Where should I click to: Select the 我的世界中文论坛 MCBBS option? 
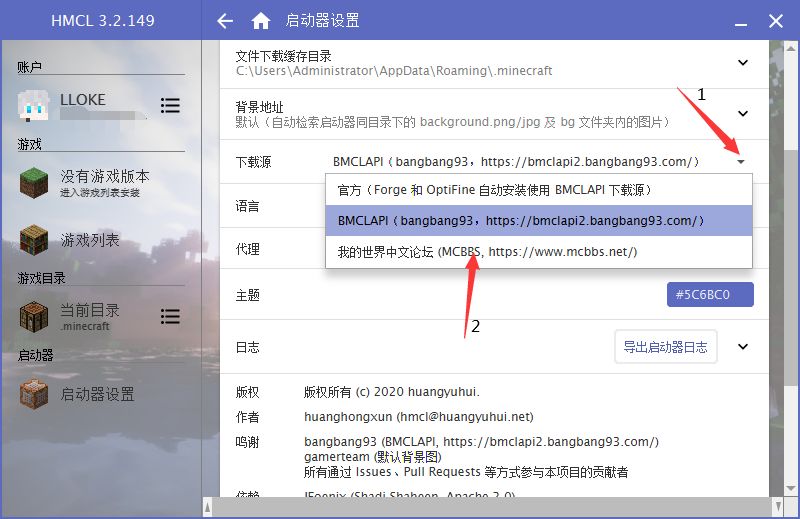point(539,252)
